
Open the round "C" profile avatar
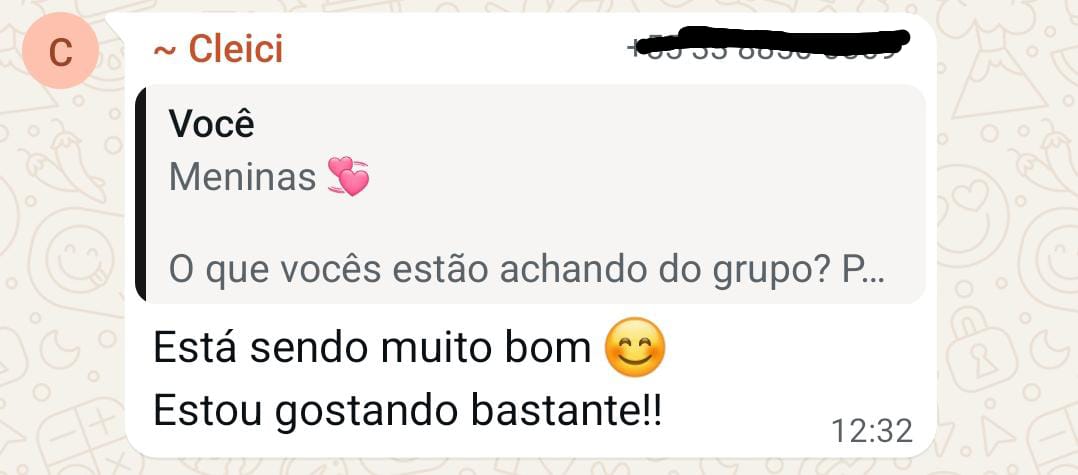[x=60, y=50]
